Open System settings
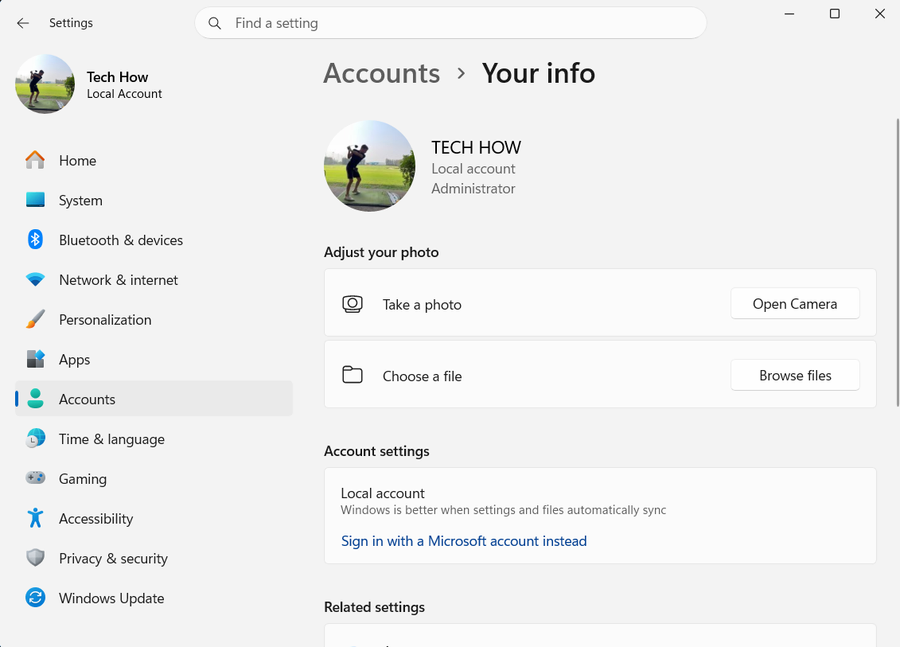The width and height of the screenshot is (900, 647). coord(154,200)
